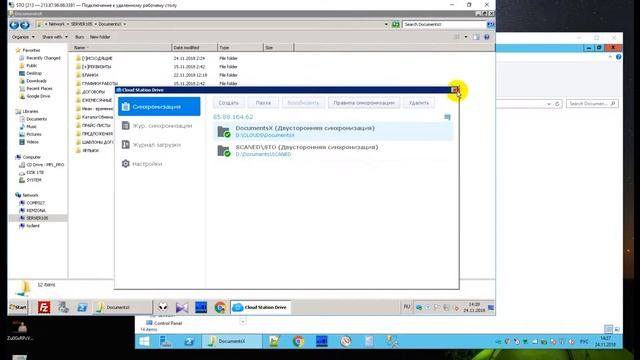Screen dimensions: 640x360
Task: Click the greyed Возобновить button
Action: (303, 103)
